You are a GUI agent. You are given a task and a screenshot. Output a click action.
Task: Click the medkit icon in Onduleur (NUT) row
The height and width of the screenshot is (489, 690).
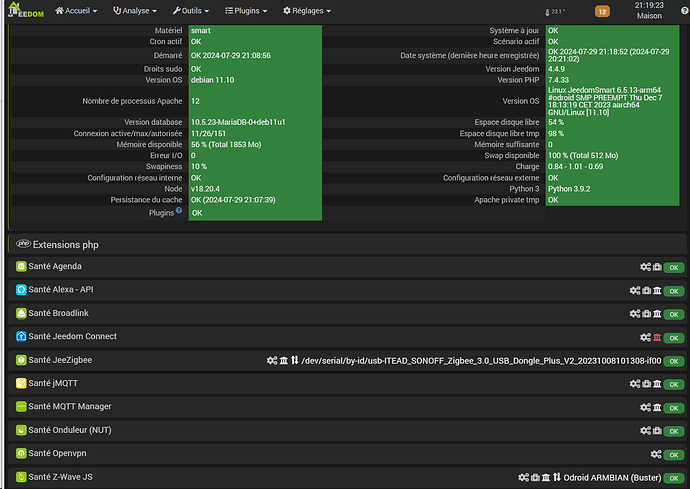[x=657, y=431]
